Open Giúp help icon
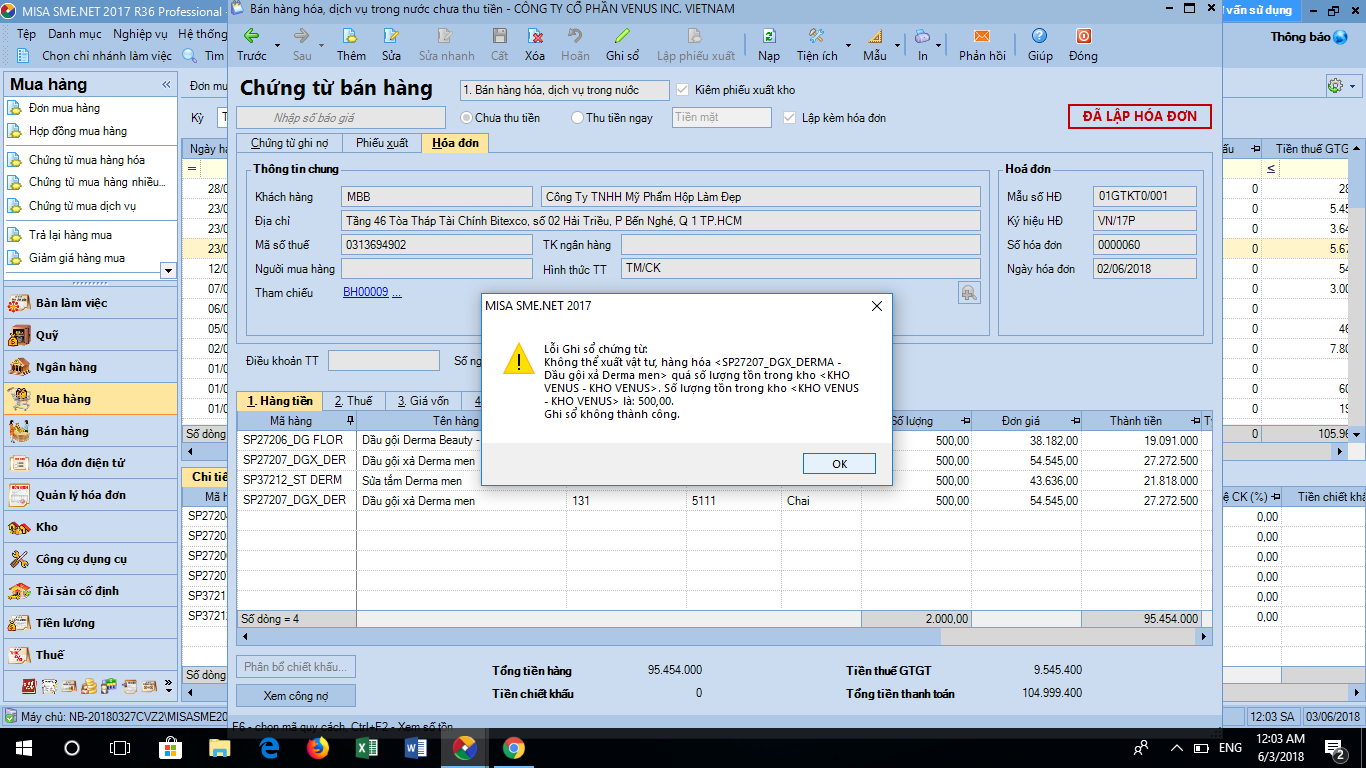This screenshot has height=768, width=1366. click(1040, 36)
